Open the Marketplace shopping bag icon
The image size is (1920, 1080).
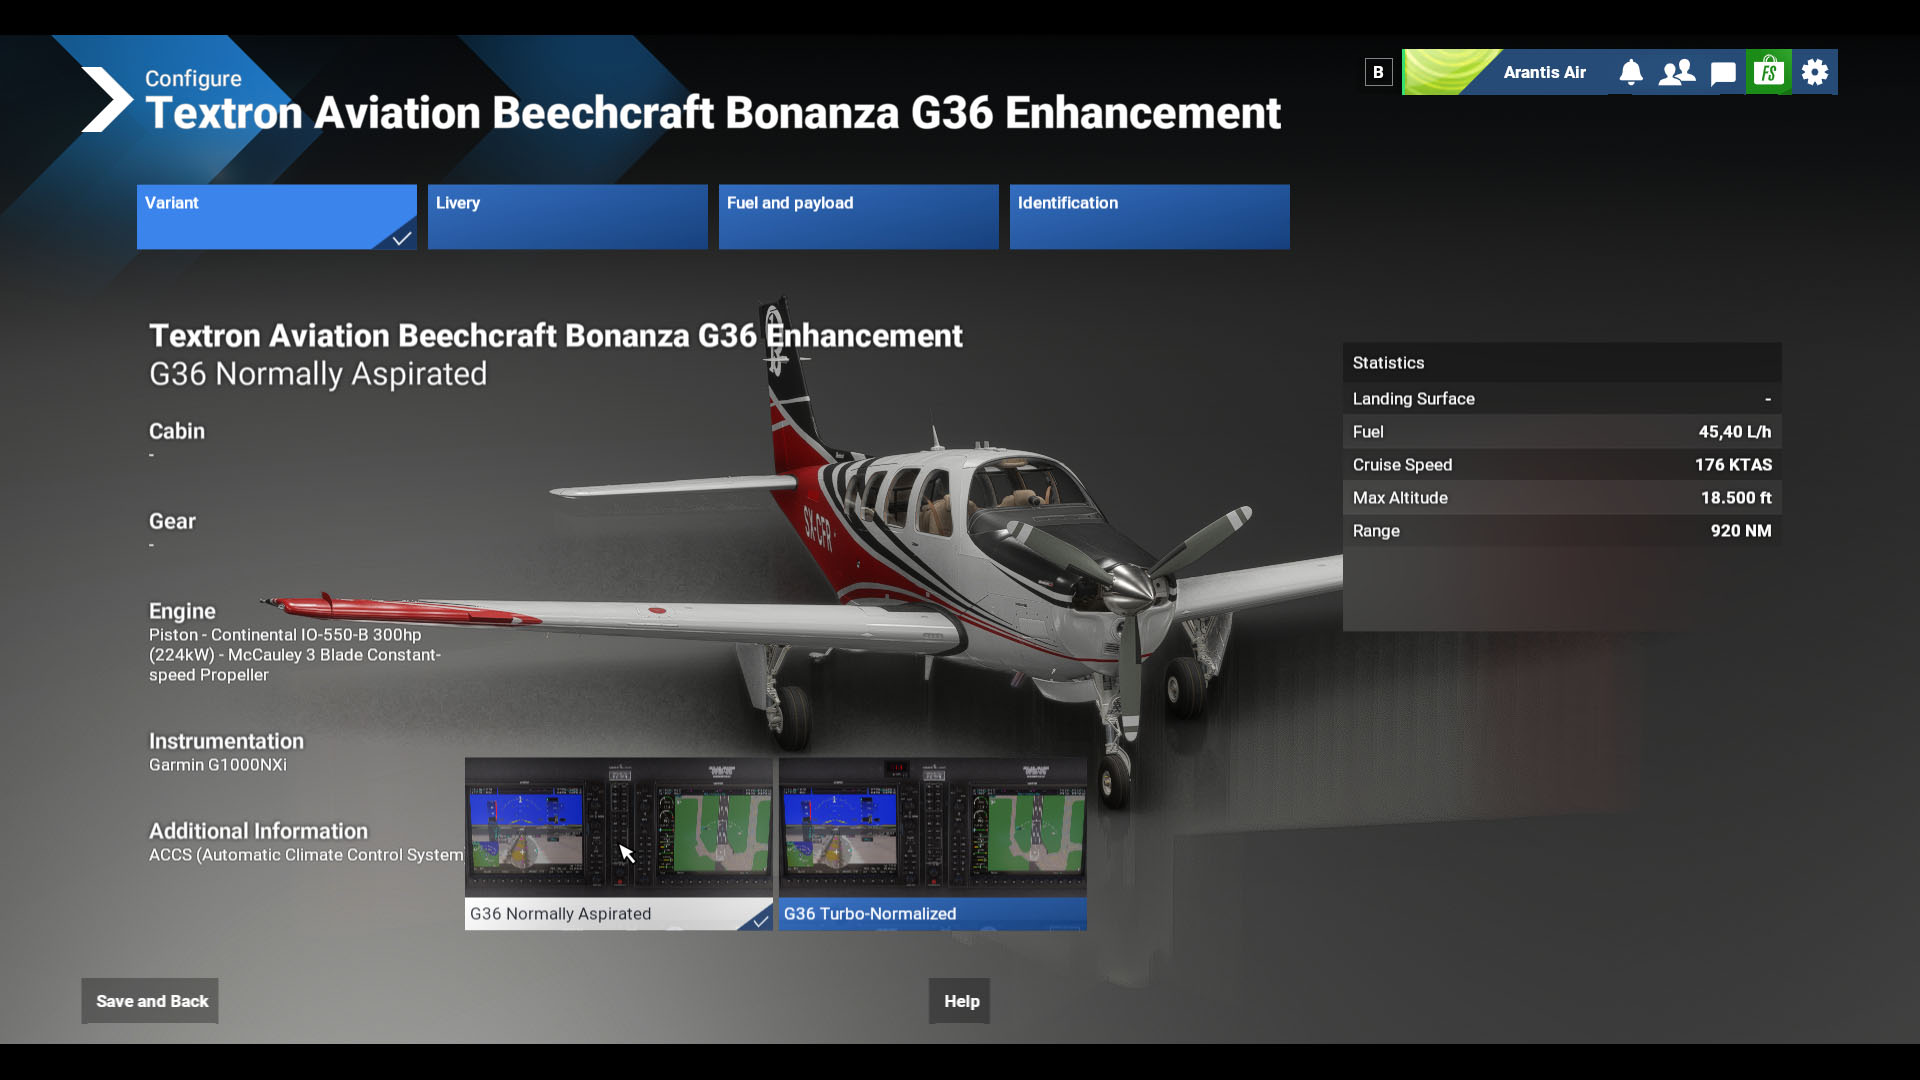tap(1769, 72)
